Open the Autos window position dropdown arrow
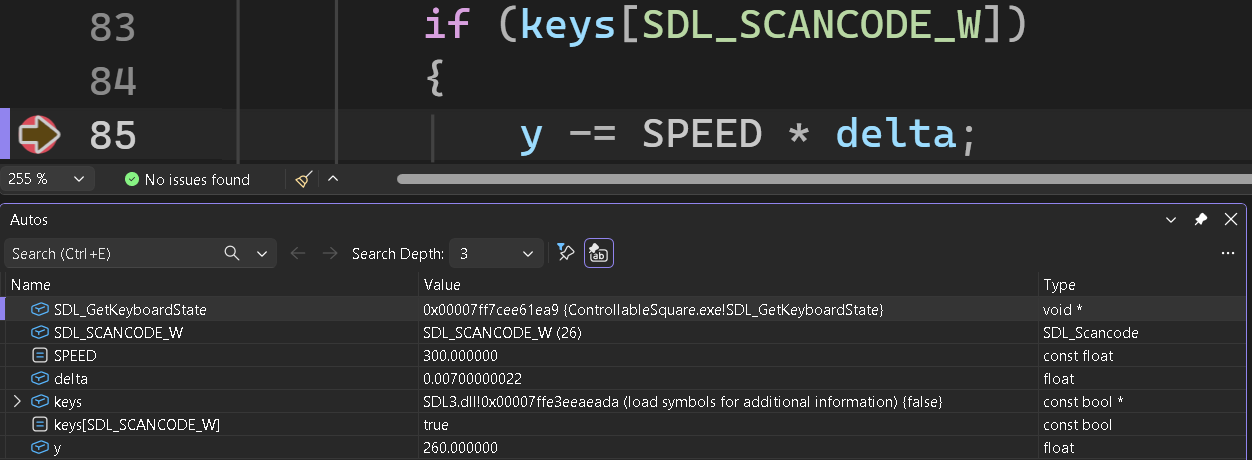This screenshot has height=460, width=1252. pyautogui.click(x=1171, y=219)
